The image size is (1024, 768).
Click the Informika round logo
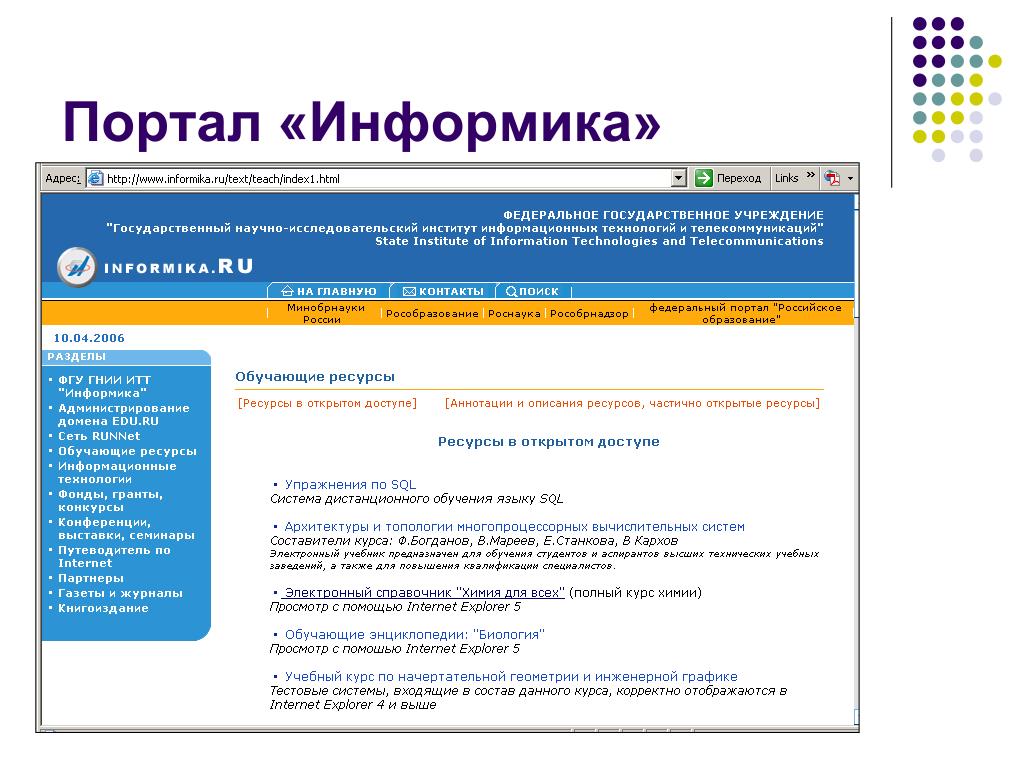pos(76,266)
